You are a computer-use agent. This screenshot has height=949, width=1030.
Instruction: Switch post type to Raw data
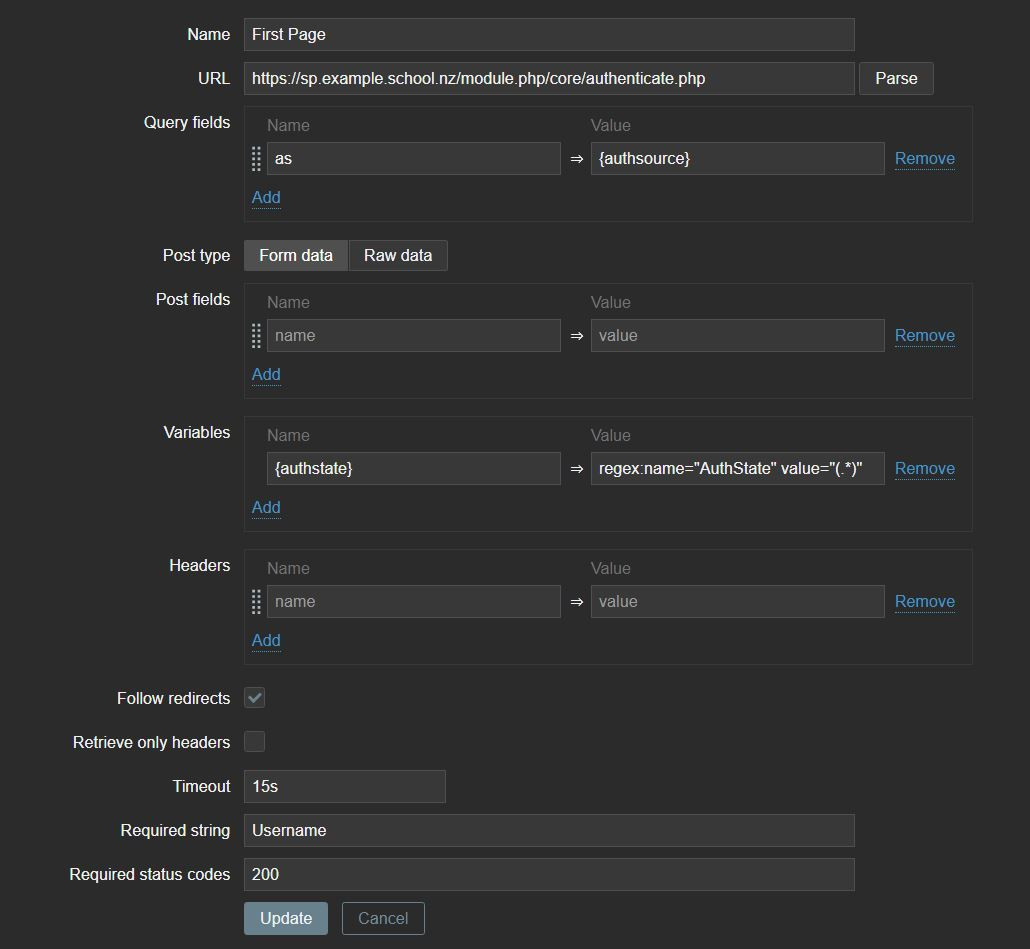397,256
